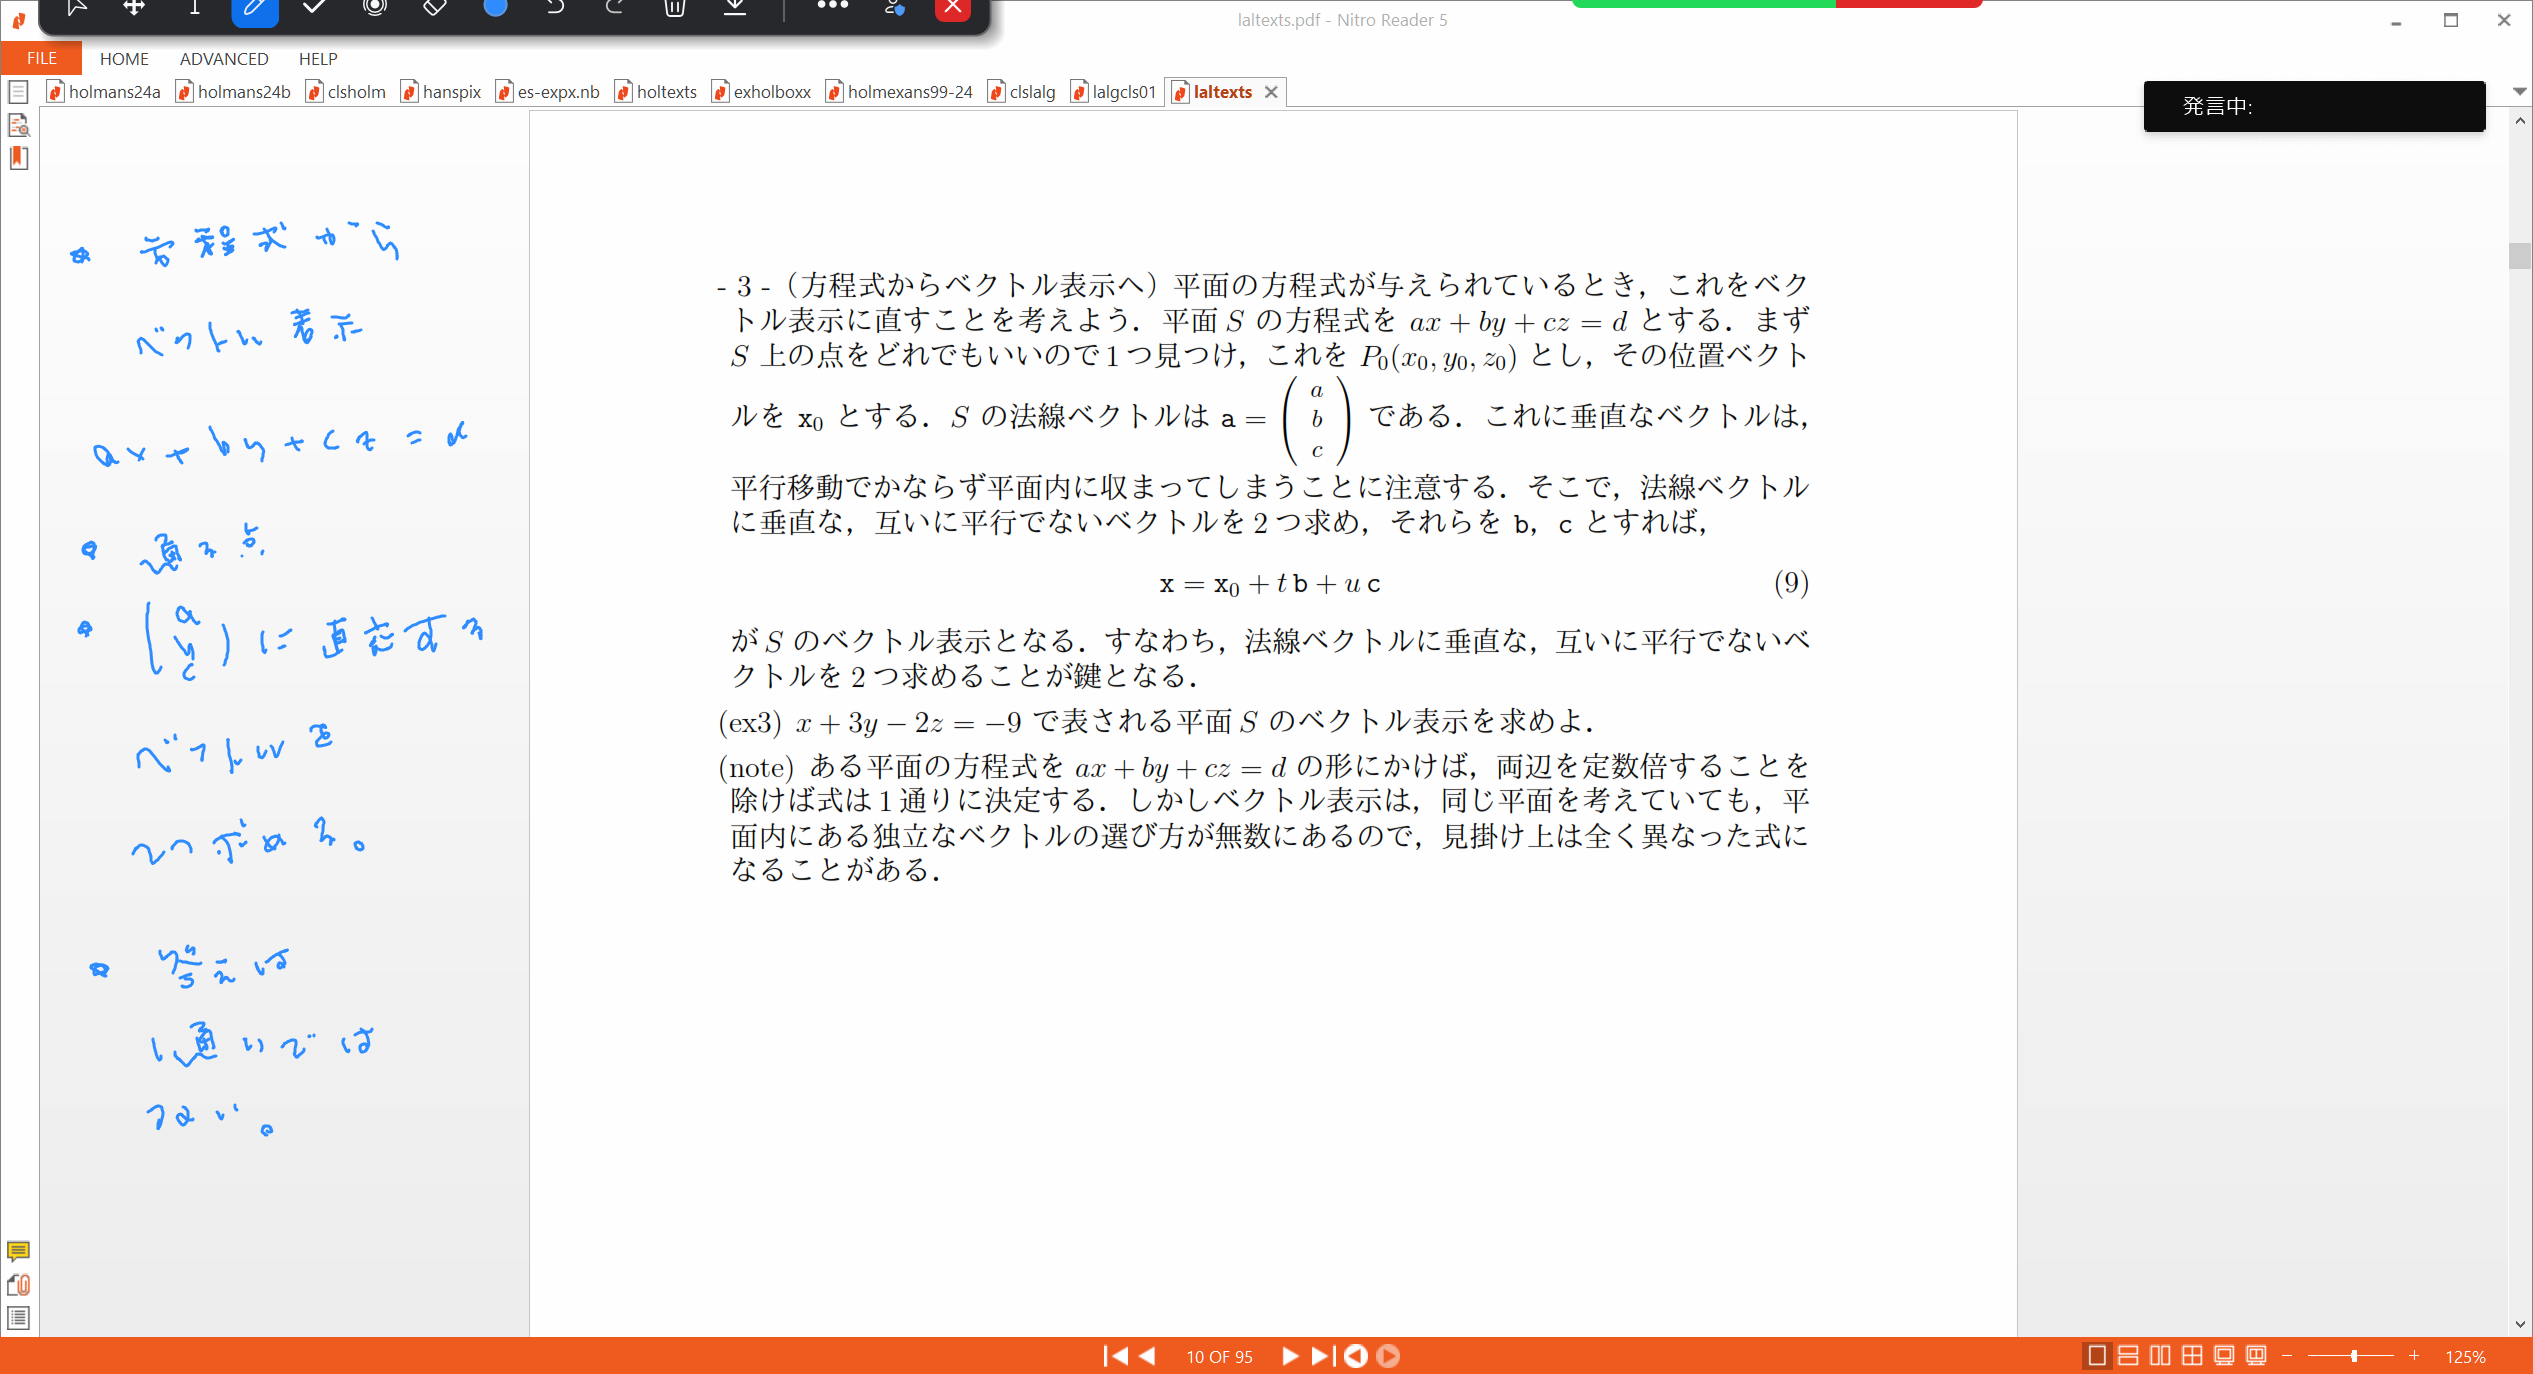Open the comments panel icon
The height and width of the screenshot is (1374, 2533).
pos(18,1251)
